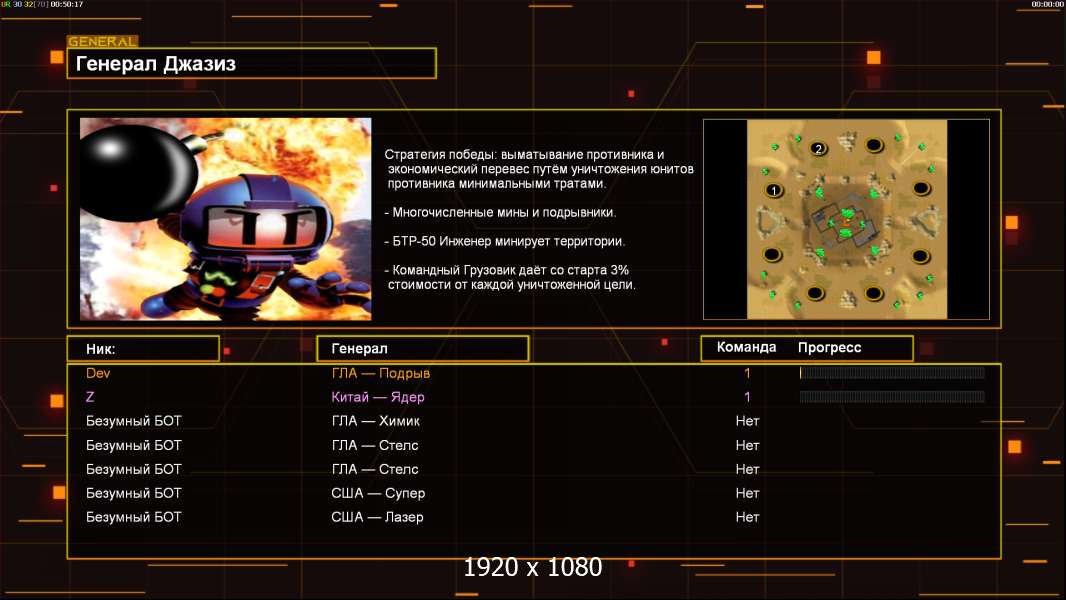Screen dimensions: 1066x600
Task: Click the 00:50:17 timer at top left
Action: click(67, 4)
